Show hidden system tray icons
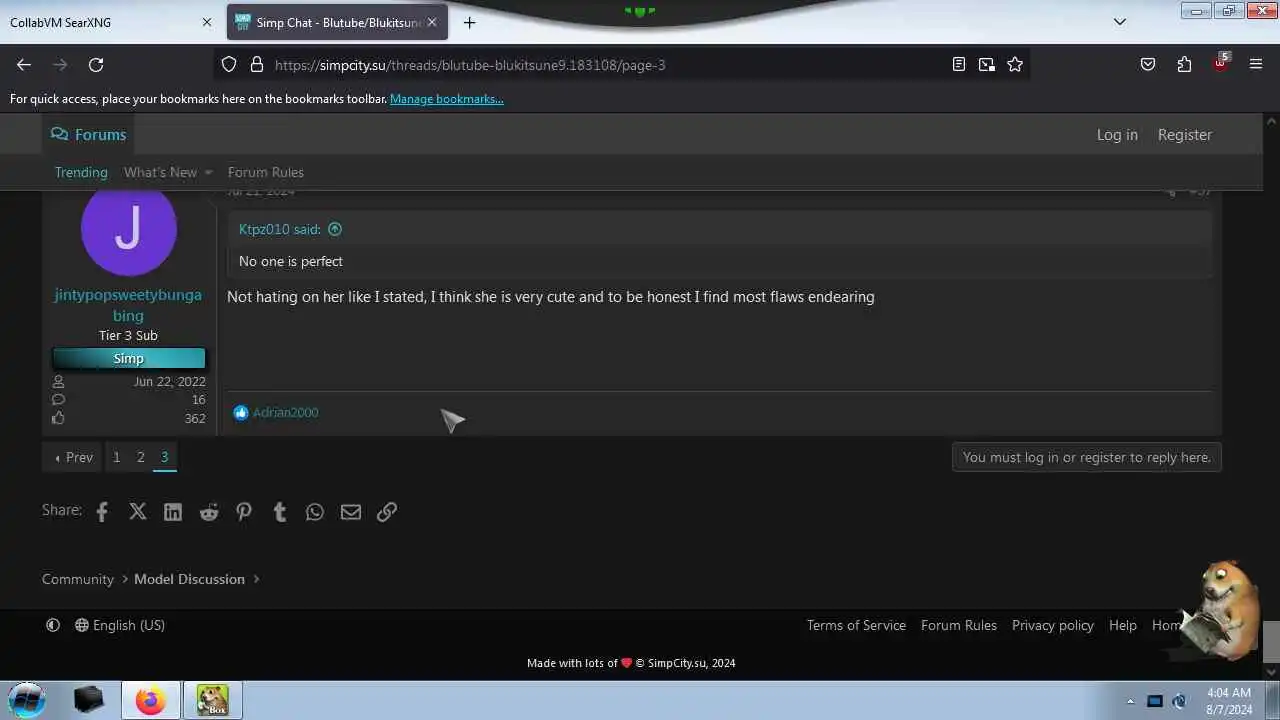 pyautogui.click(x=1130, y=701)
